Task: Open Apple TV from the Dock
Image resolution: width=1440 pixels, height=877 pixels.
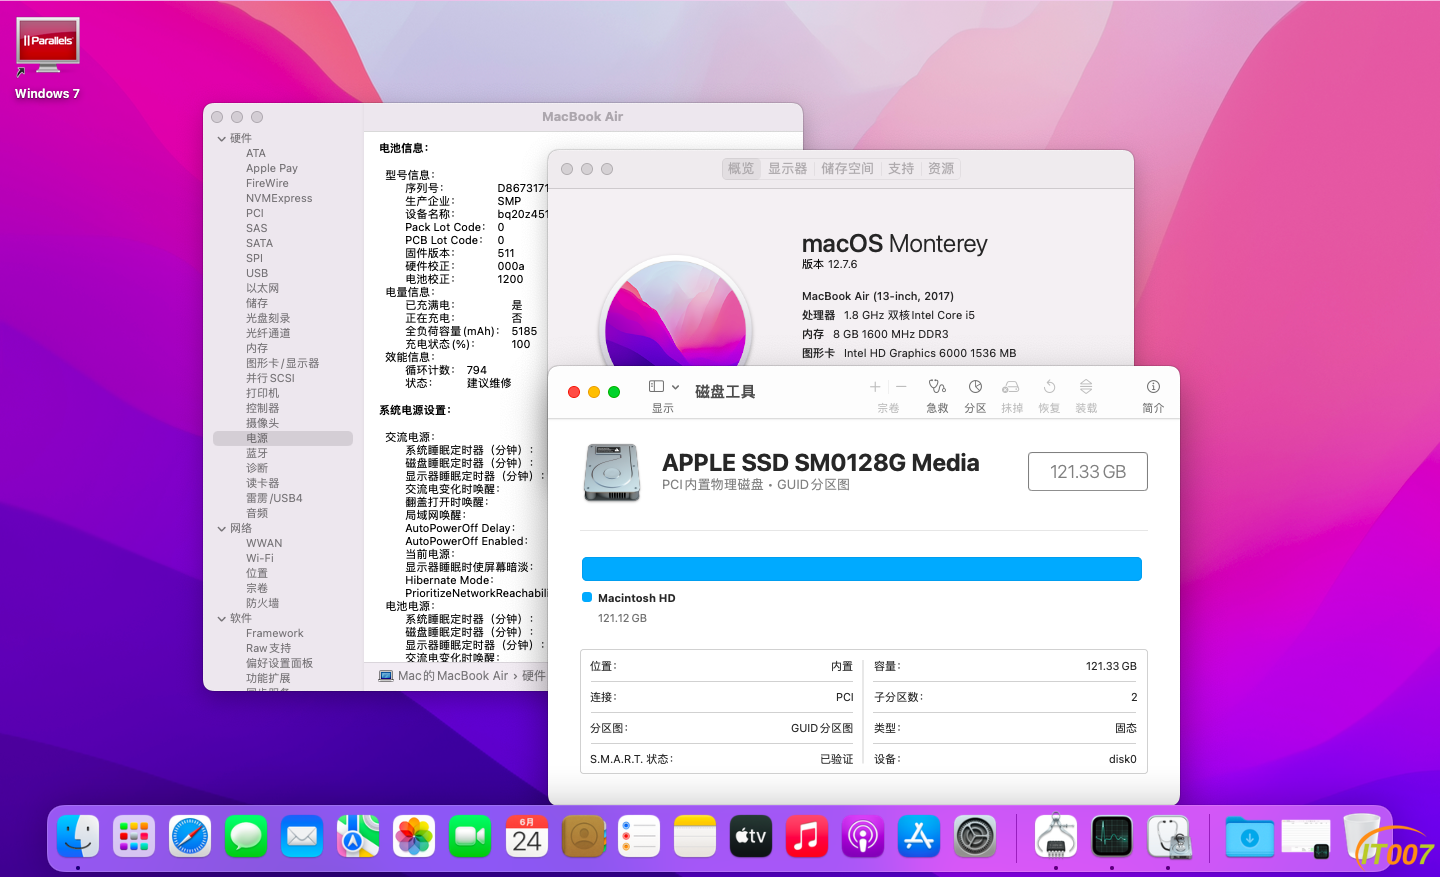Action: tap(751, 836)
